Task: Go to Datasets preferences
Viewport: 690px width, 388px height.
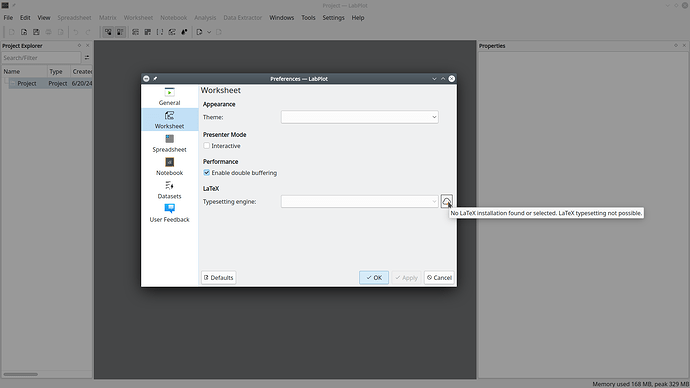Action: (169, 190)
